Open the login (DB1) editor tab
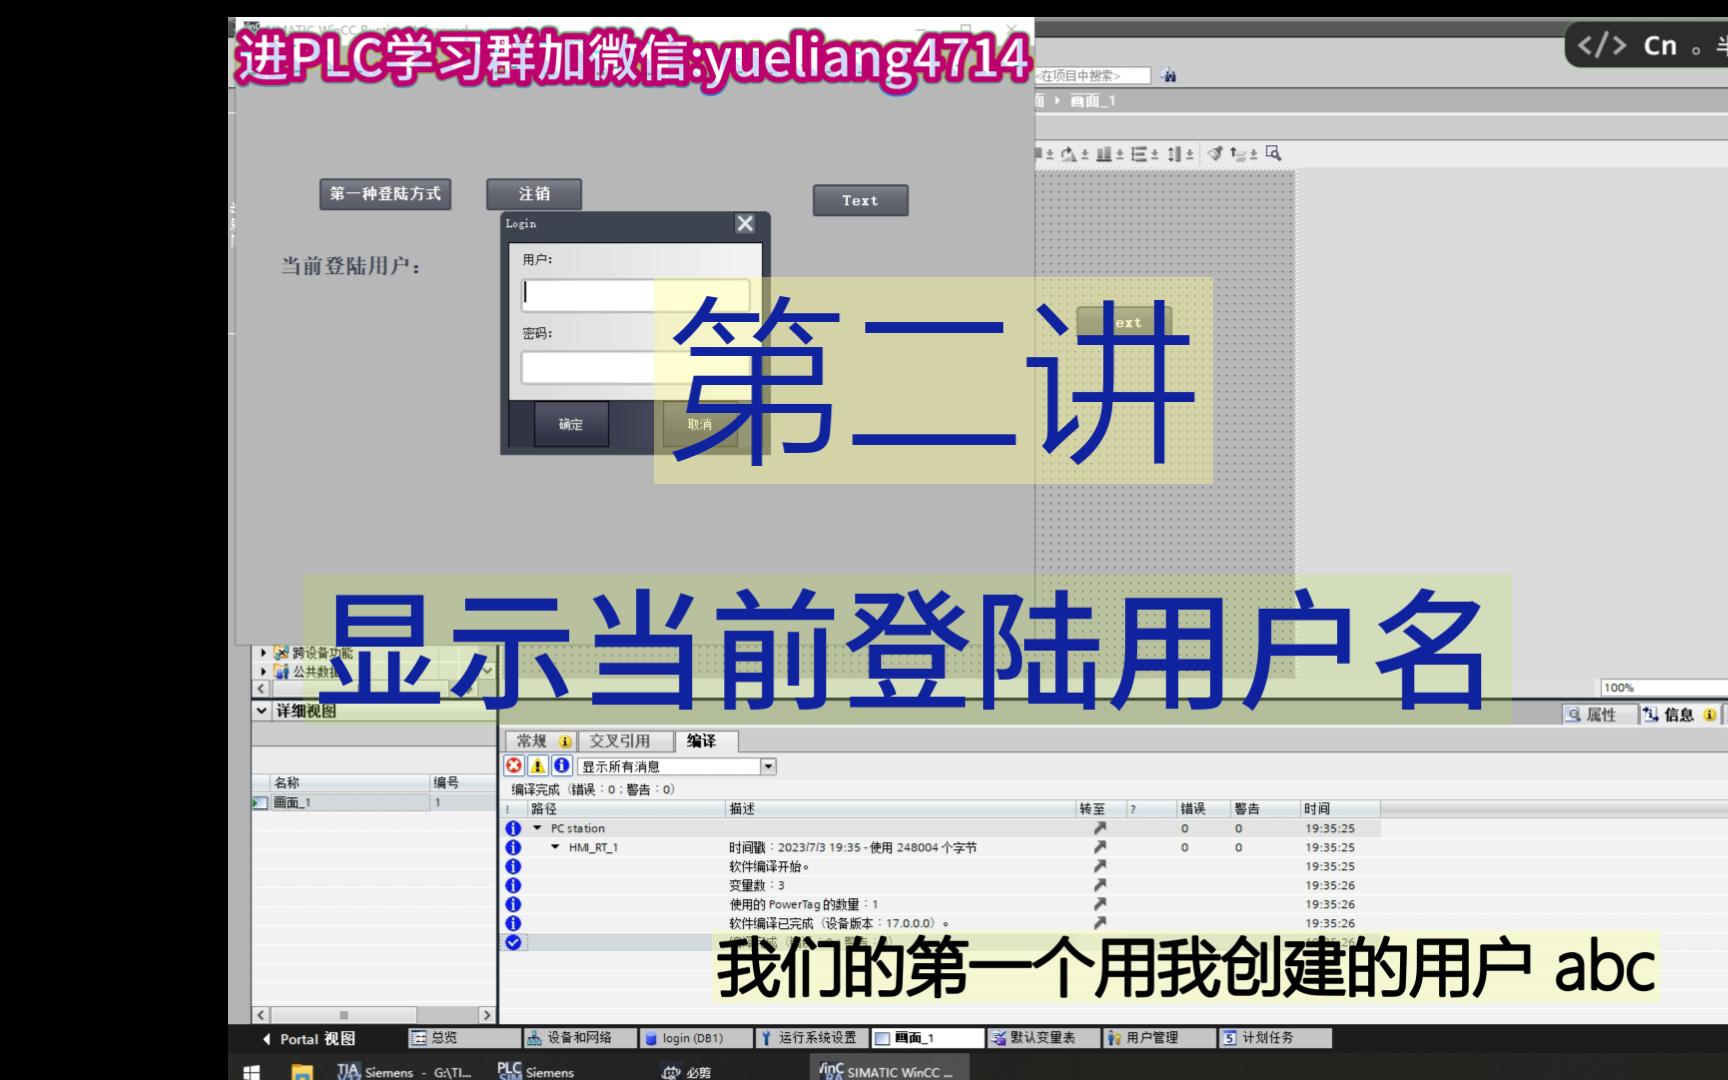 [696, 1038]
